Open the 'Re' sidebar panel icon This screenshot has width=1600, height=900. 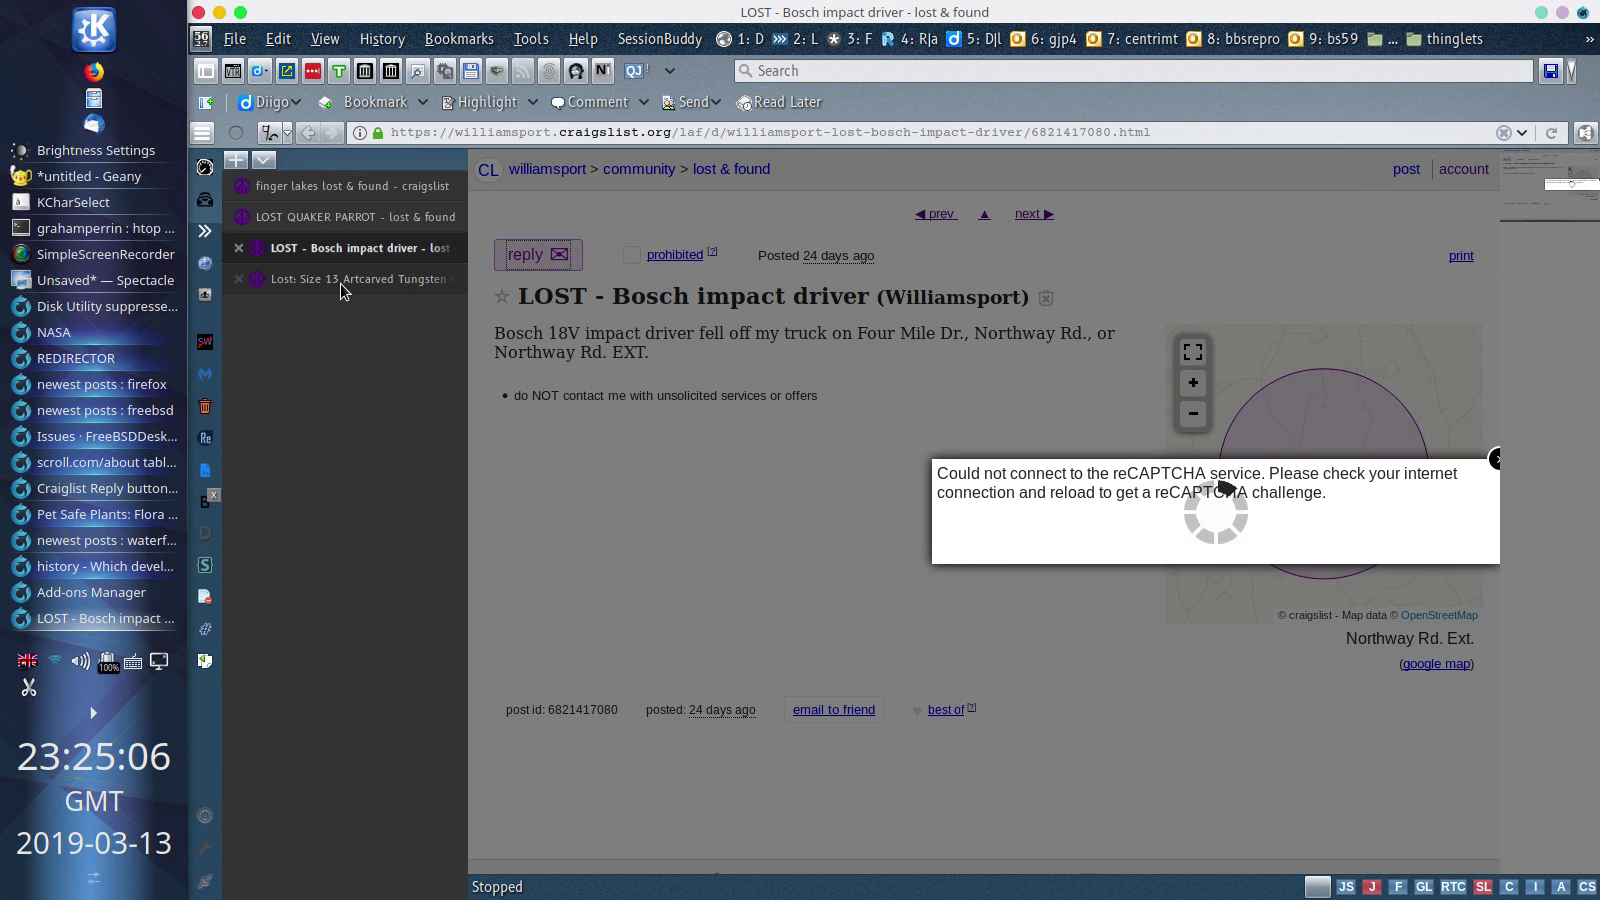click(205, 438)
